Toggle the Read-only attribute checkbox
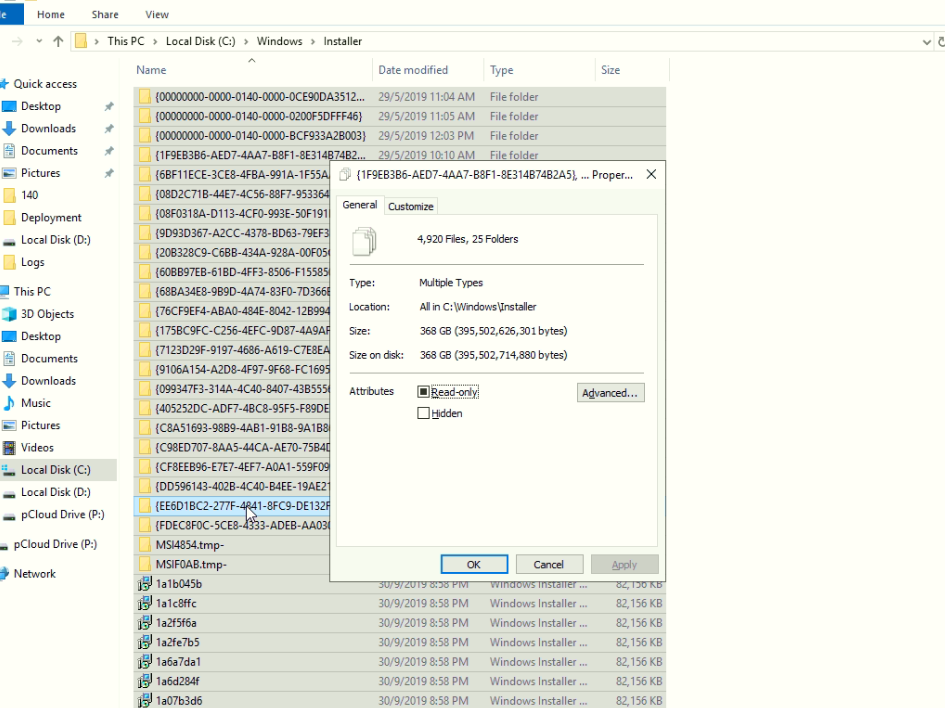The height and width of the screenshot is (708, 945). point(424,392)
